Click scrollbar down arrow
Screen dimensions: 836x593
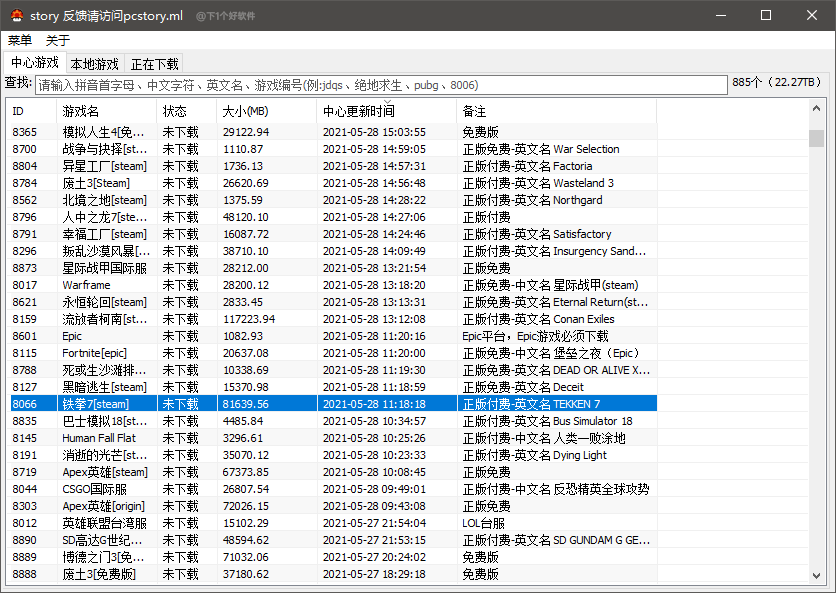coord(816,575)
